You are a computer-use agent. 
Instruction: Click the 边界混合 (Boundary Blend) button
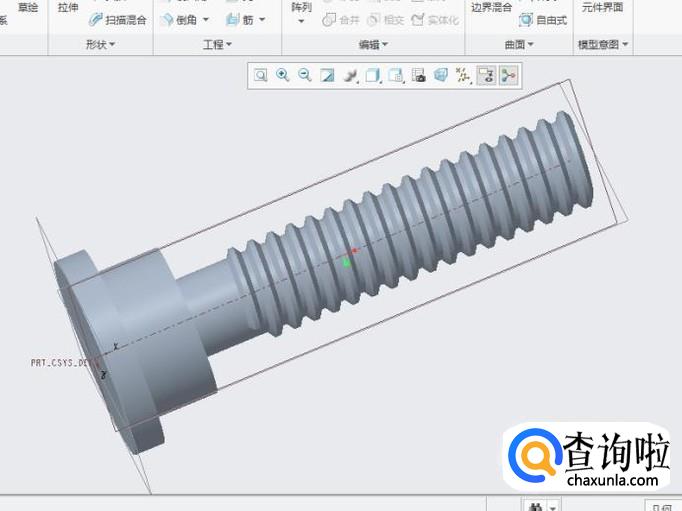click(x=491, y=7)
